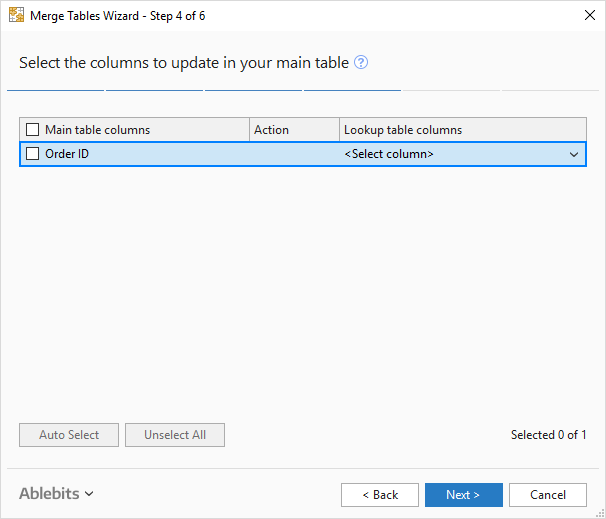Click the Action cell in the Order ID row
Viewport: 606px width, 519px height.
tap(294, 154)
